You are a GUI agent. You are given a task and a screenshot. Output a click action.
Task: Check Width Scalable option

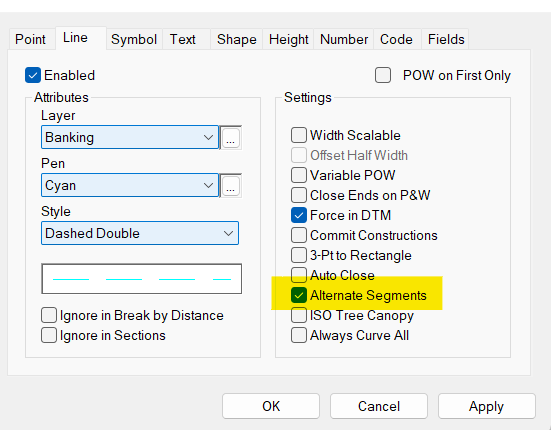point(299,135)
